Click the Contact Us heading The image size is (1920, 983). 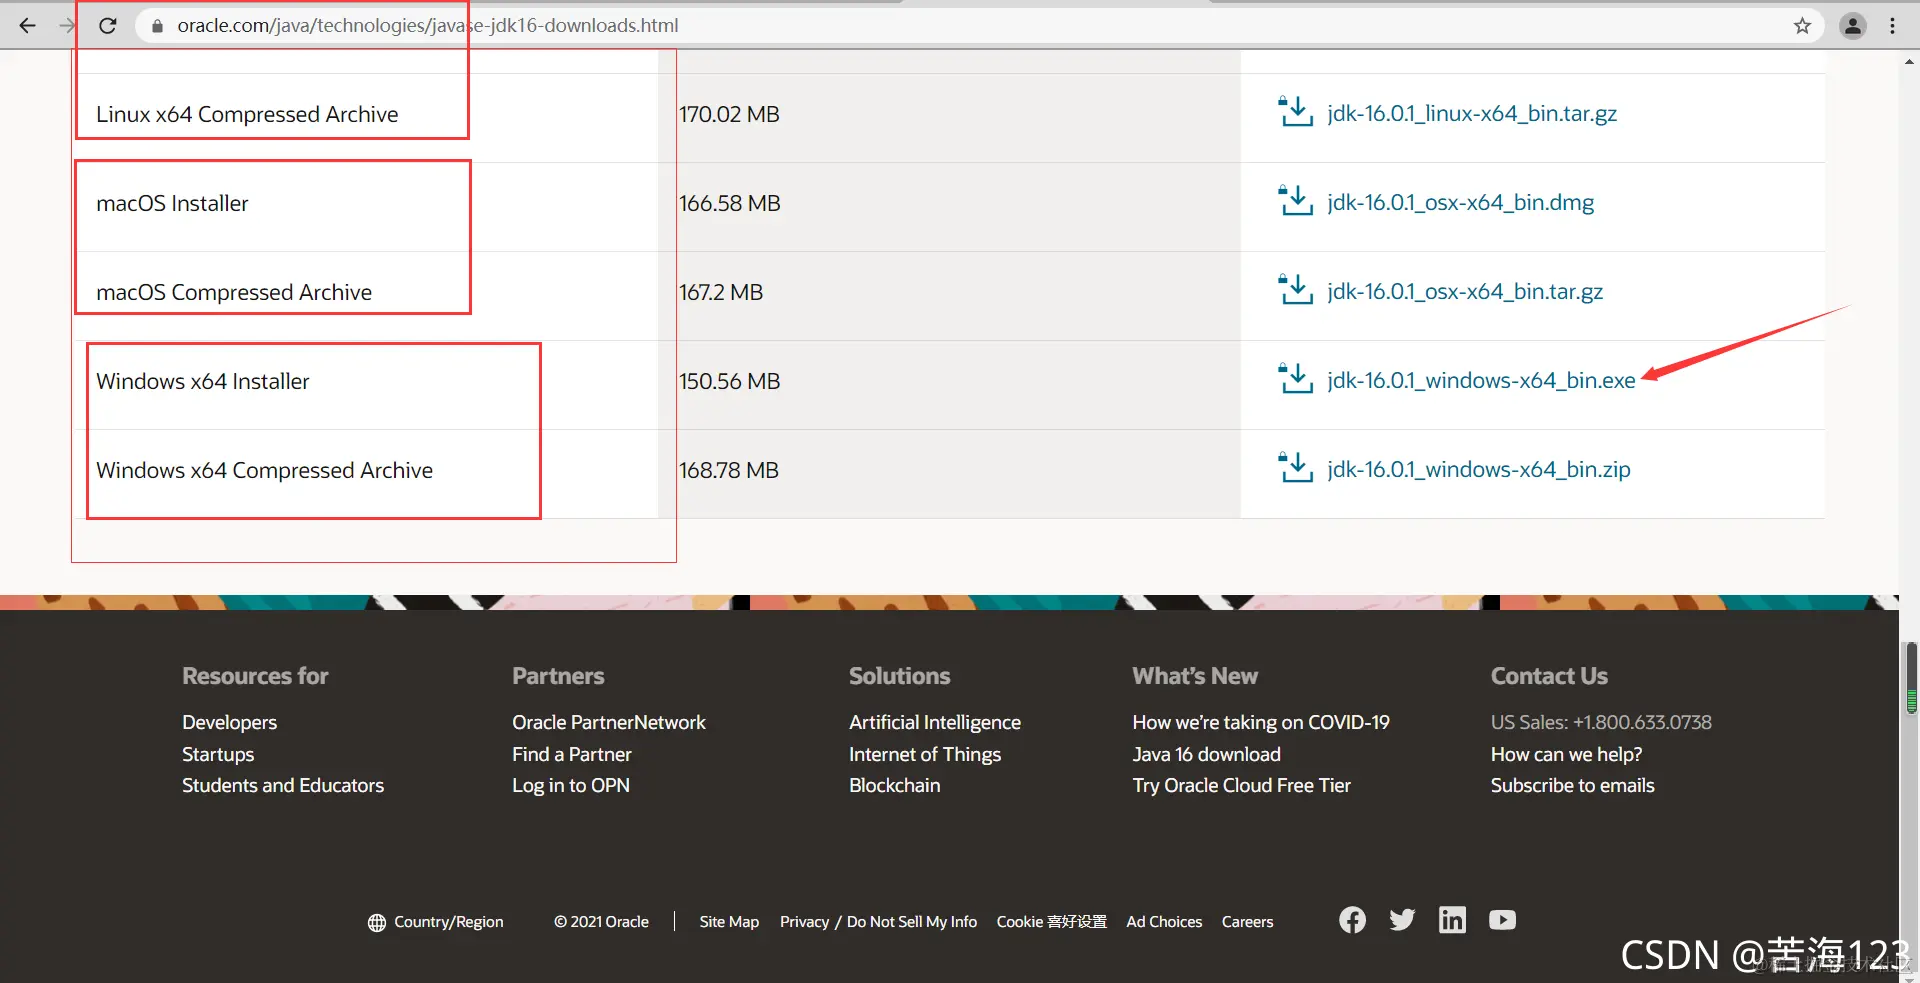click(1549, 676)
